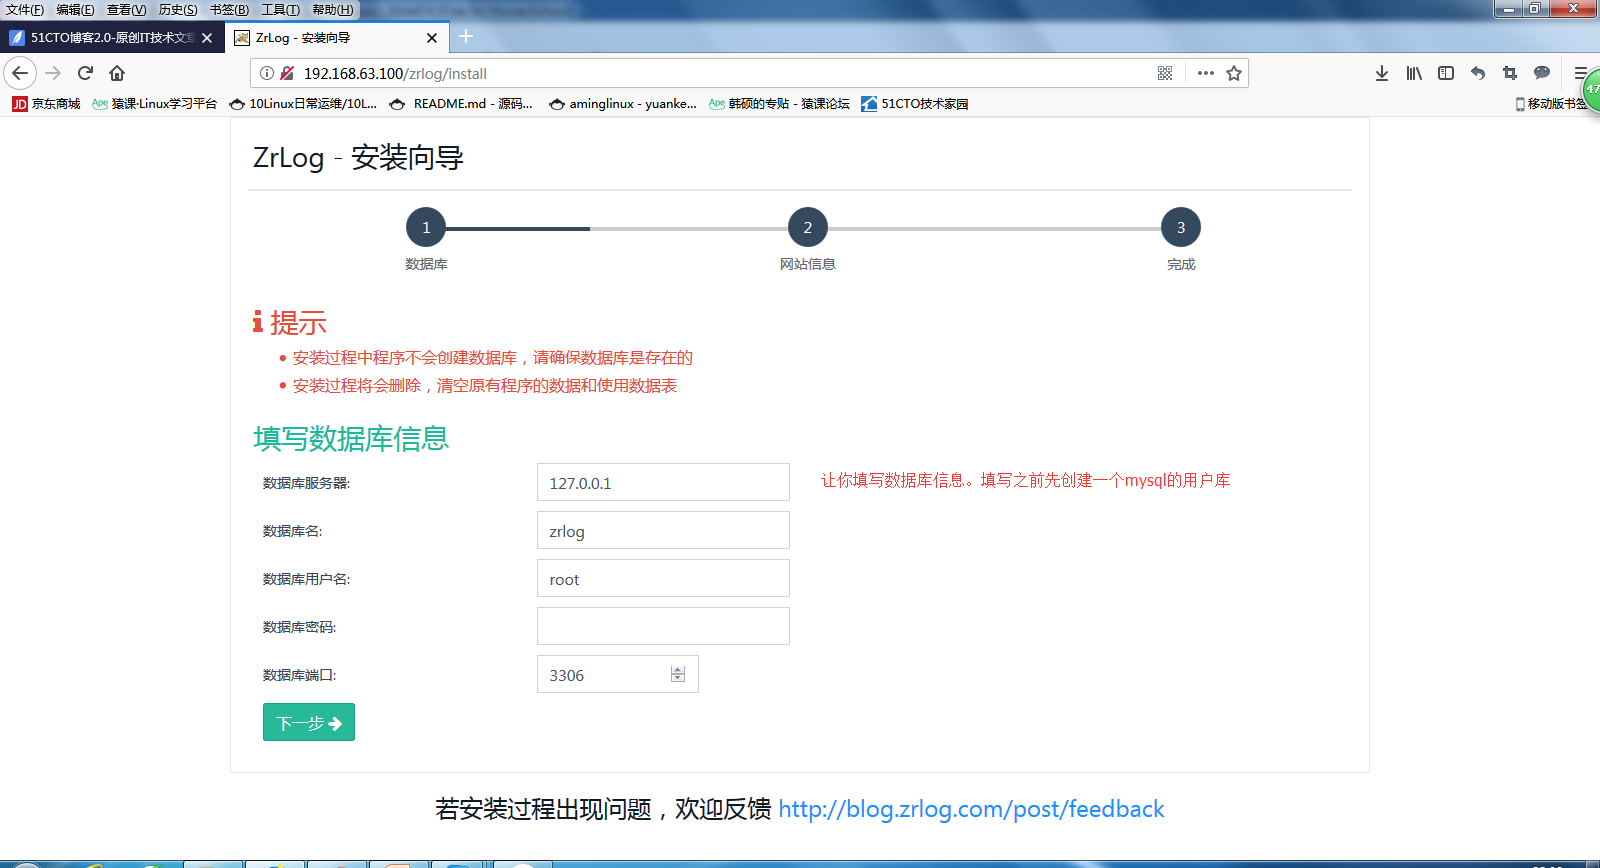The image size is (1600, 868).
Task: Click the 数据库服务器 input field
Action: tap(663, 482)
